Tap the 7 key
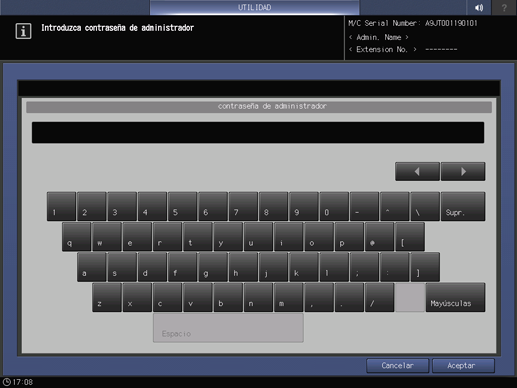The width and height of the screenshot is (517, 388). tap(243, 206)
